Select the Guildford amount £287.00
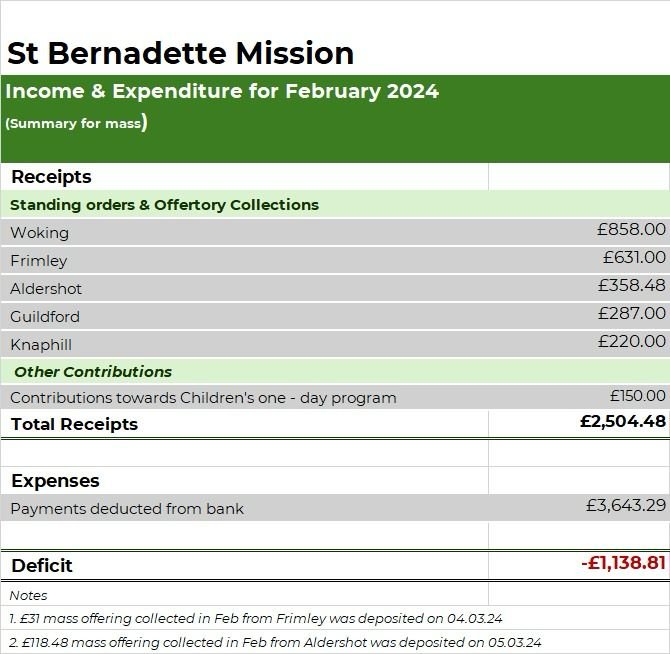Viewport: 670px width, 654px height. 632,314
